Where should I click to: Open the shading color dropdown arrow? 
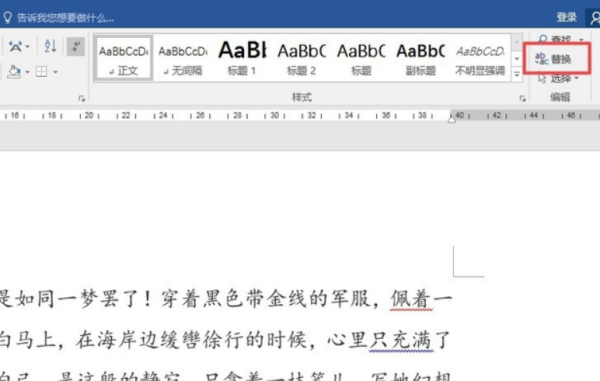tap(27, 72)
